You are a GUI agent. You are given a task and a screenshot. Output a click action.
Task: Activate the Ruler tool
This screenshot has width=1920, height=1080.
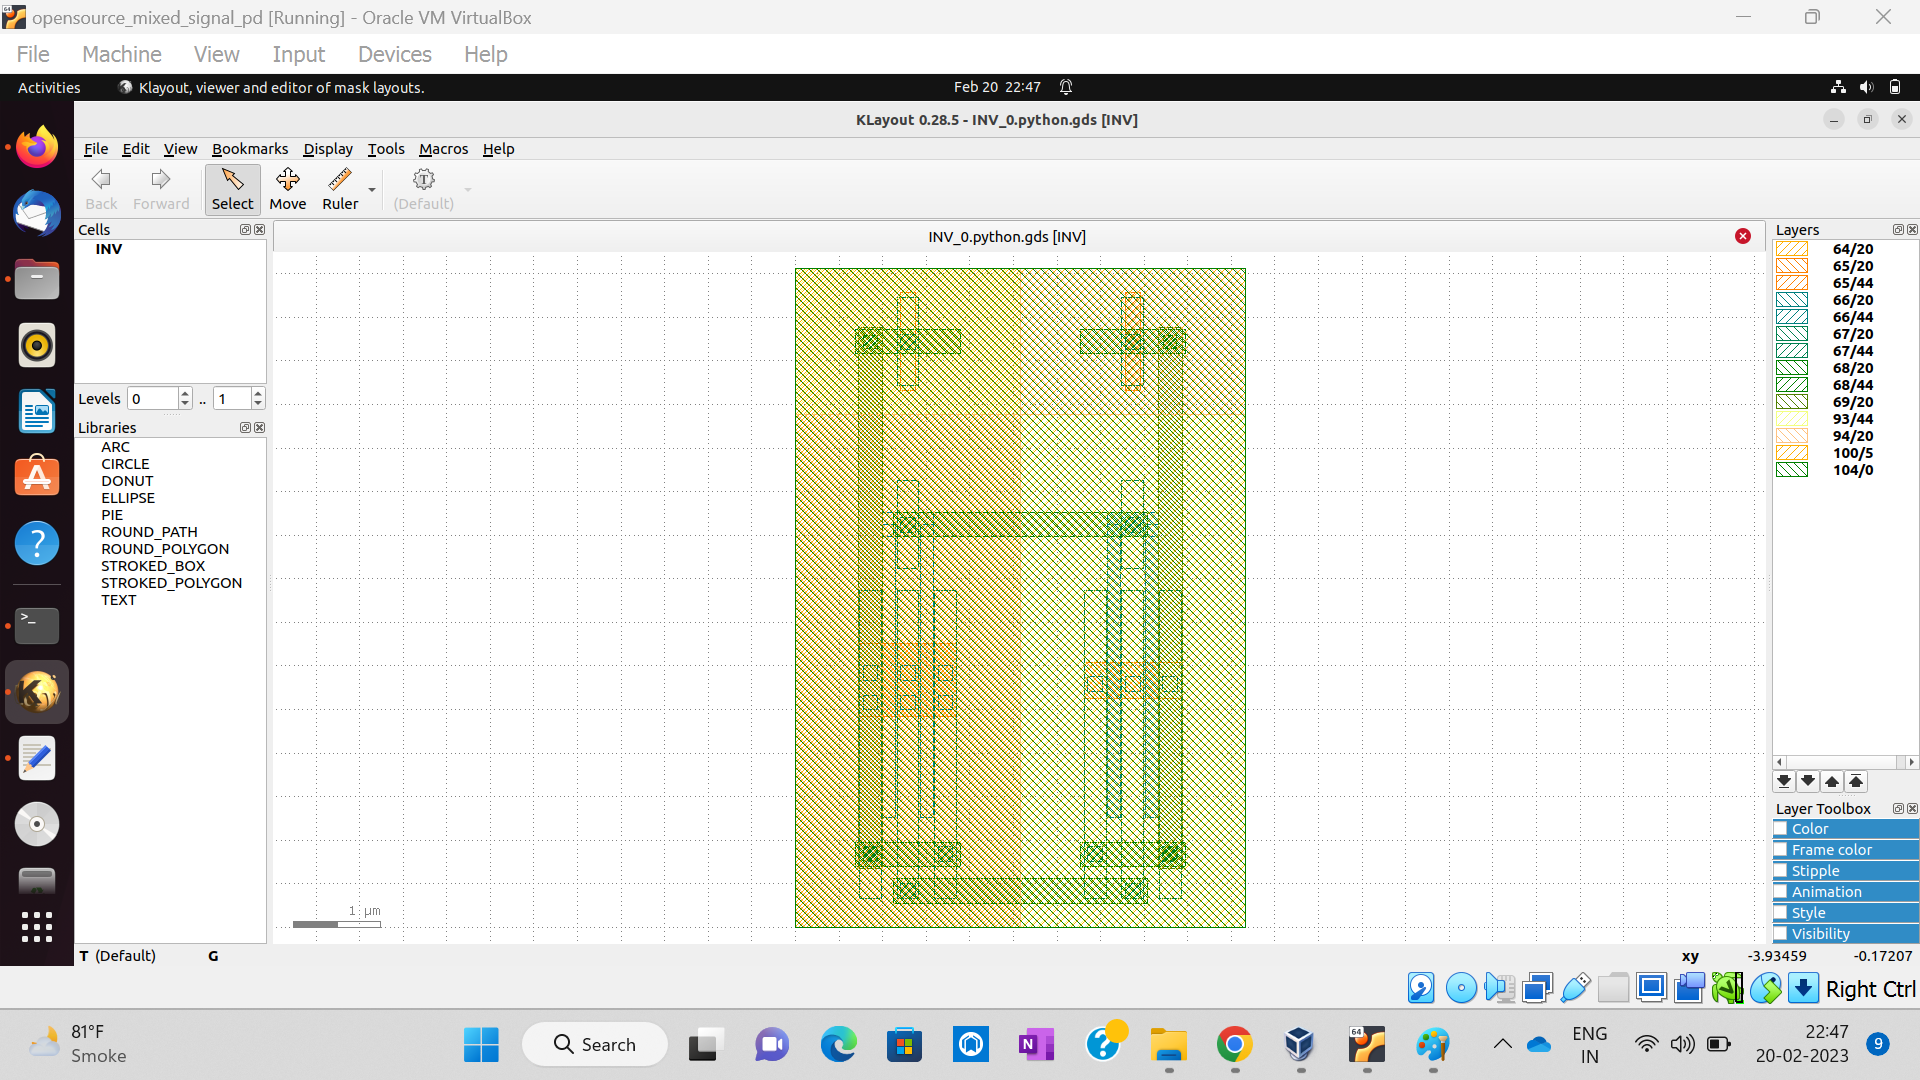[x=340, y=188]
